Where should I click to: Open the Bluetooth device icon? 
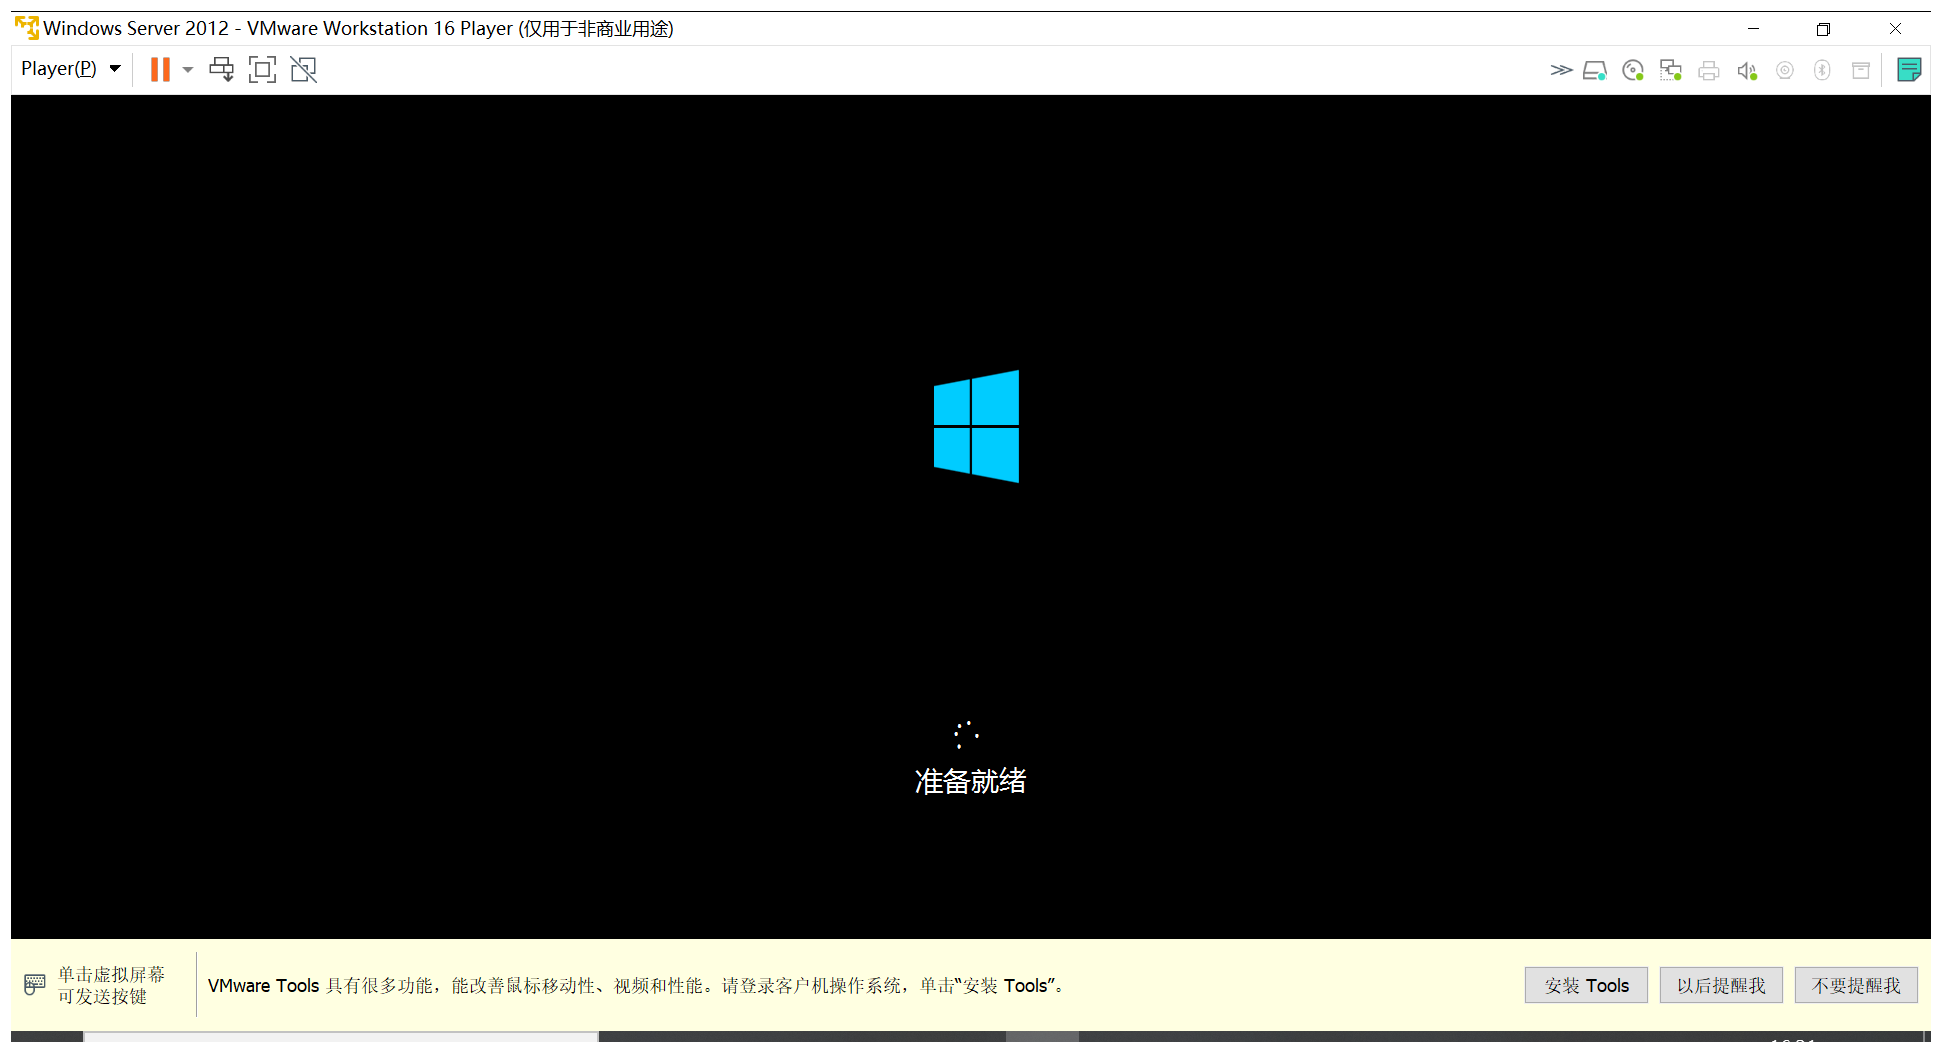[x=1822, y=70]
